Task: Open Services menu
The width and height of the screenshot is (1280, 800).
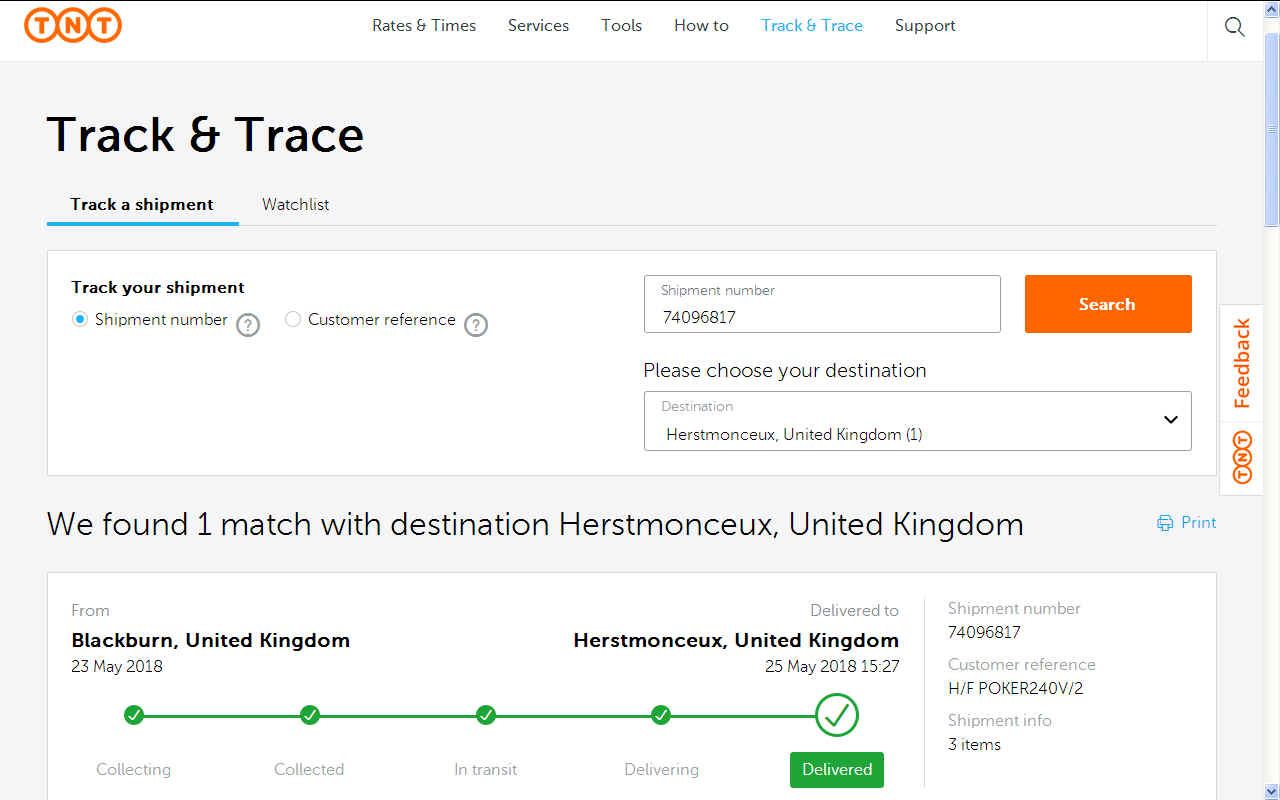Action: (538, 26)
